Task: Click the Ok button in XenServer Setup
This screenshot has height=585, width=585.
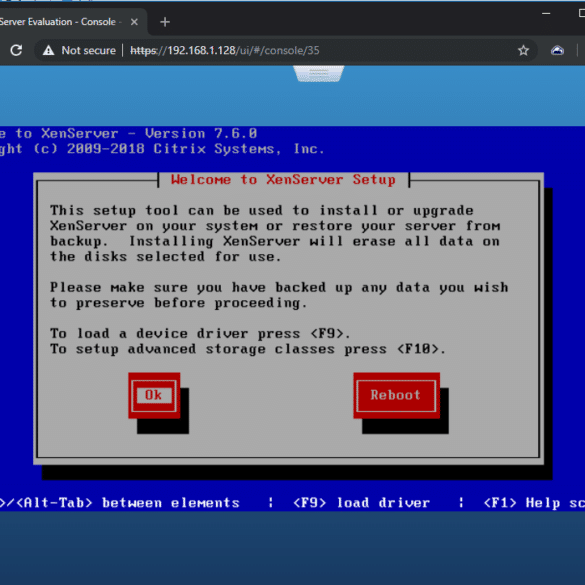Action: click(x=154, y=395)
